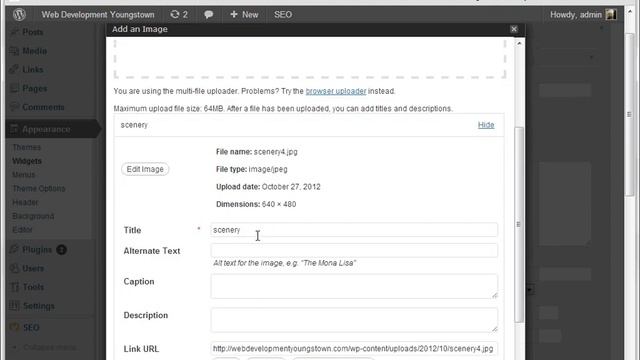Open Editor under Appearance

tap(22, 230)
